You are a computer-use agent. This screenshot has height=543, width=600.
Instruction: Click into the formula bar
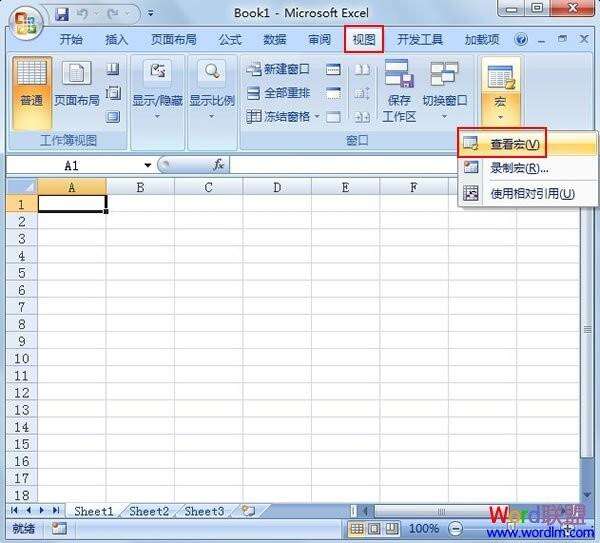(x=344, y=165)
